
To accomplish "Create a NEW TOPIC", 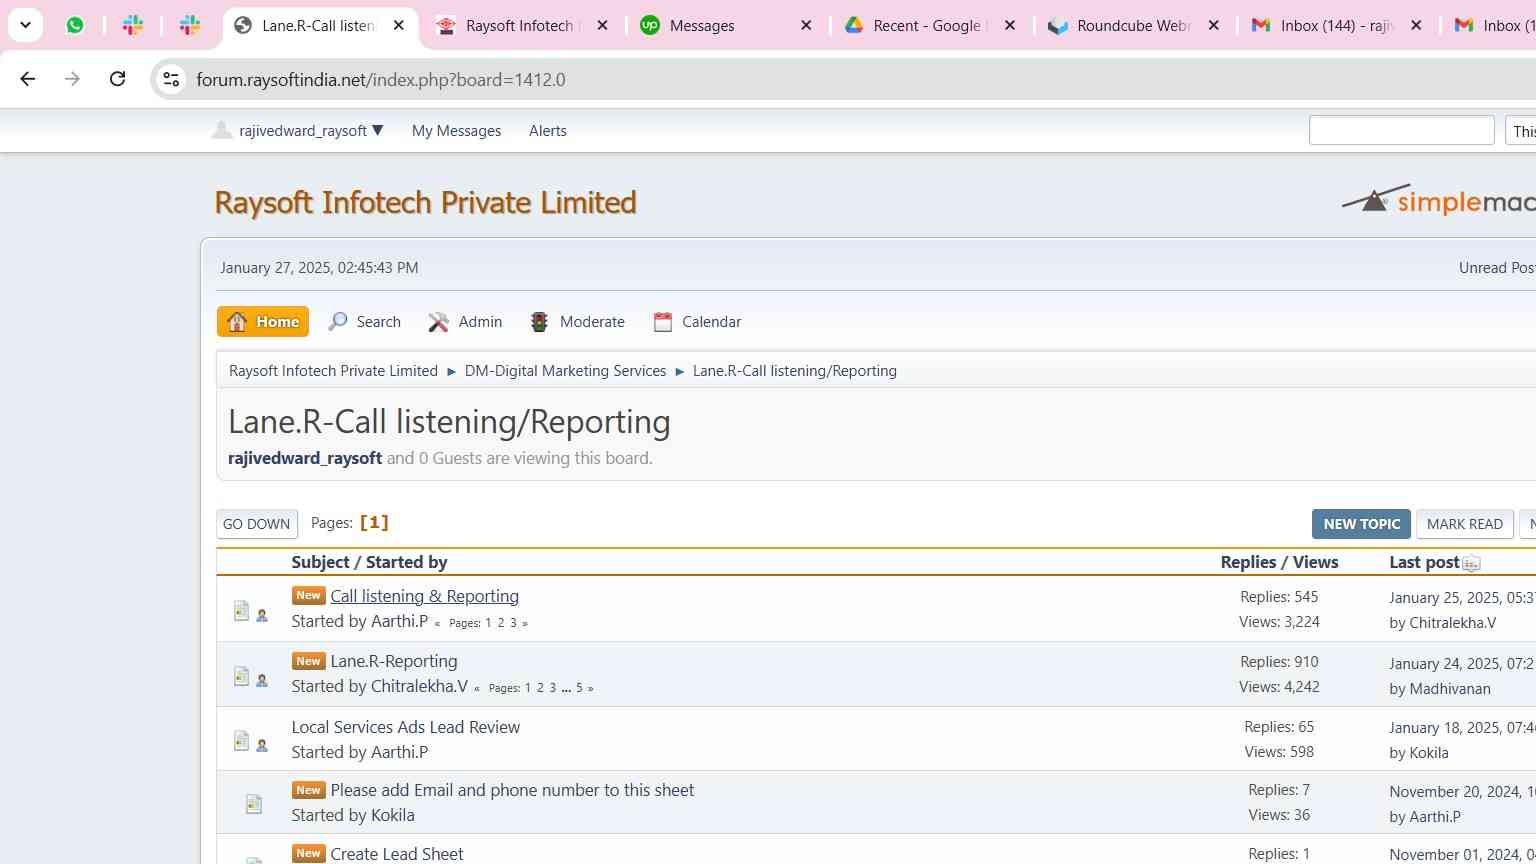I will (1361, 524).
